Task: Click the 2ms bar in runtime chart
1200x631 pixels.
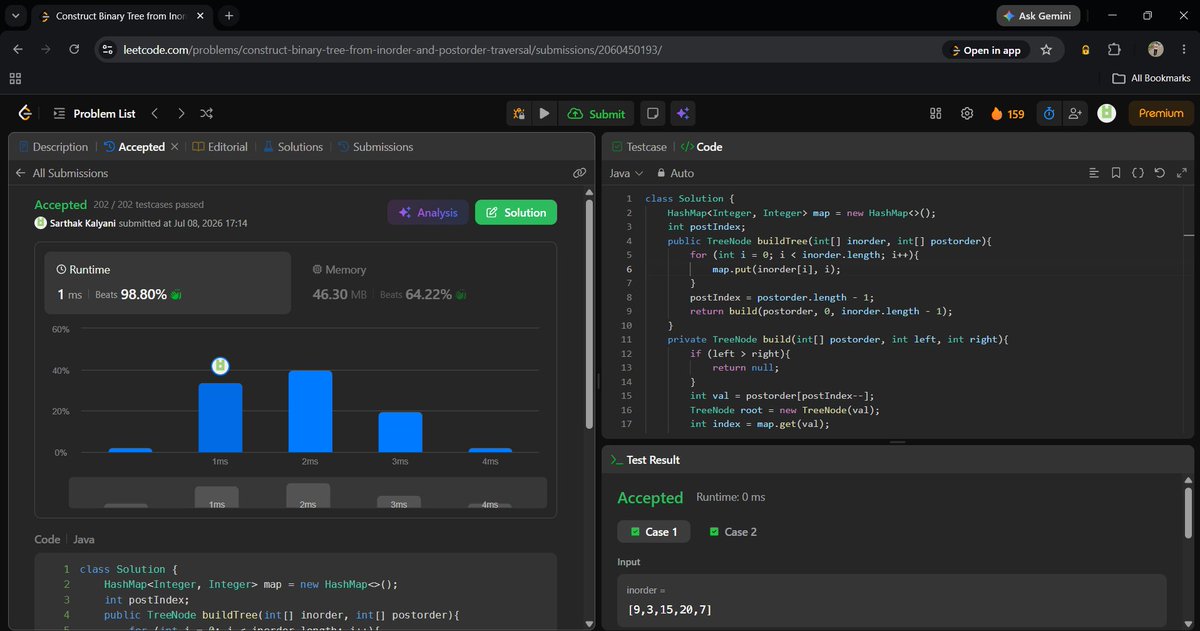Action: coord(310,411)
